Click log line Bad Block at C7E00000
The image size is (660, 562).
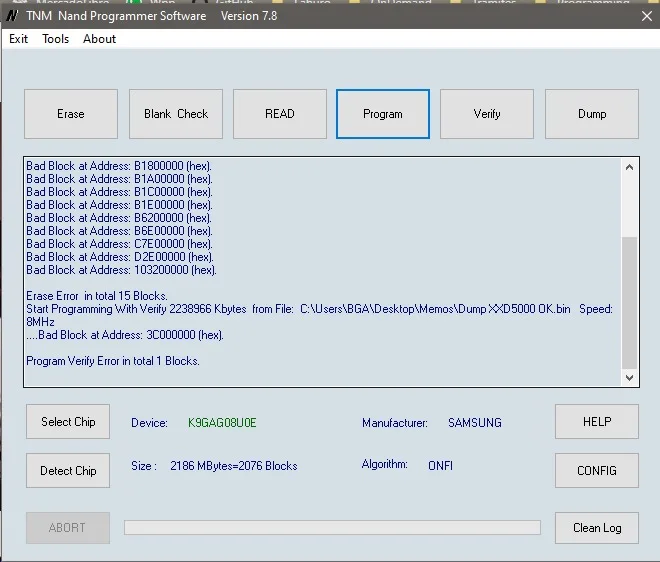pos(119,244)
